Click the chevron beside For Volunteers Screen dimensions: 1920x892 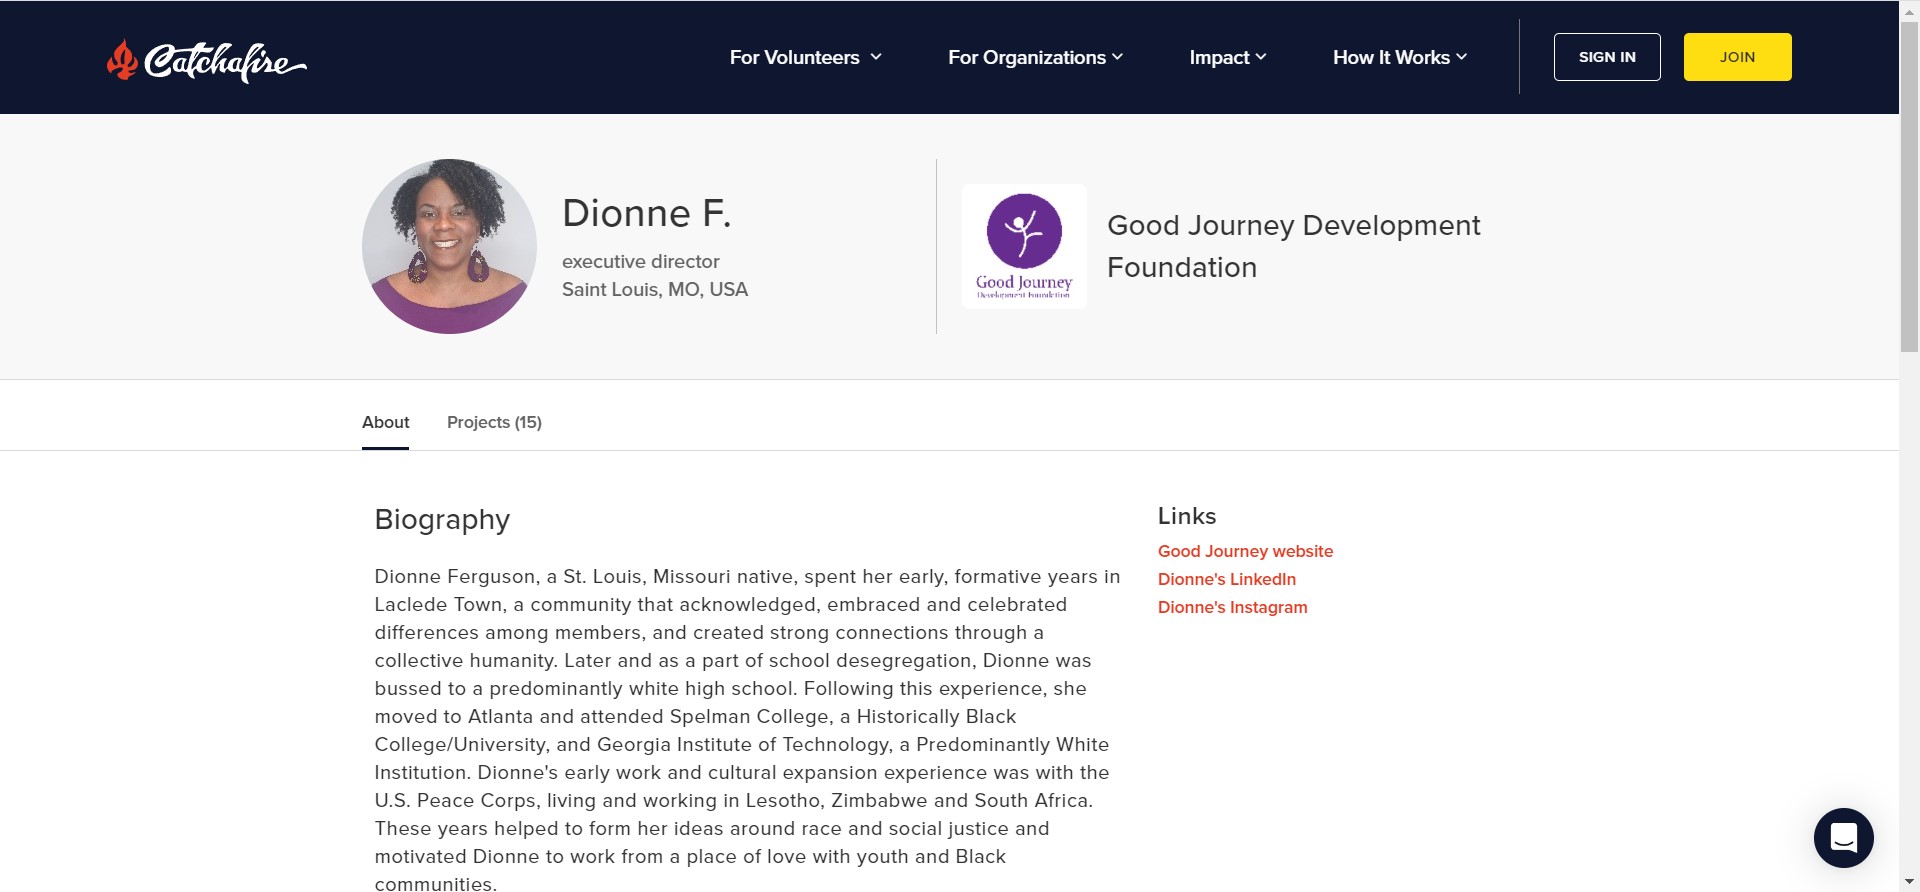876,57
